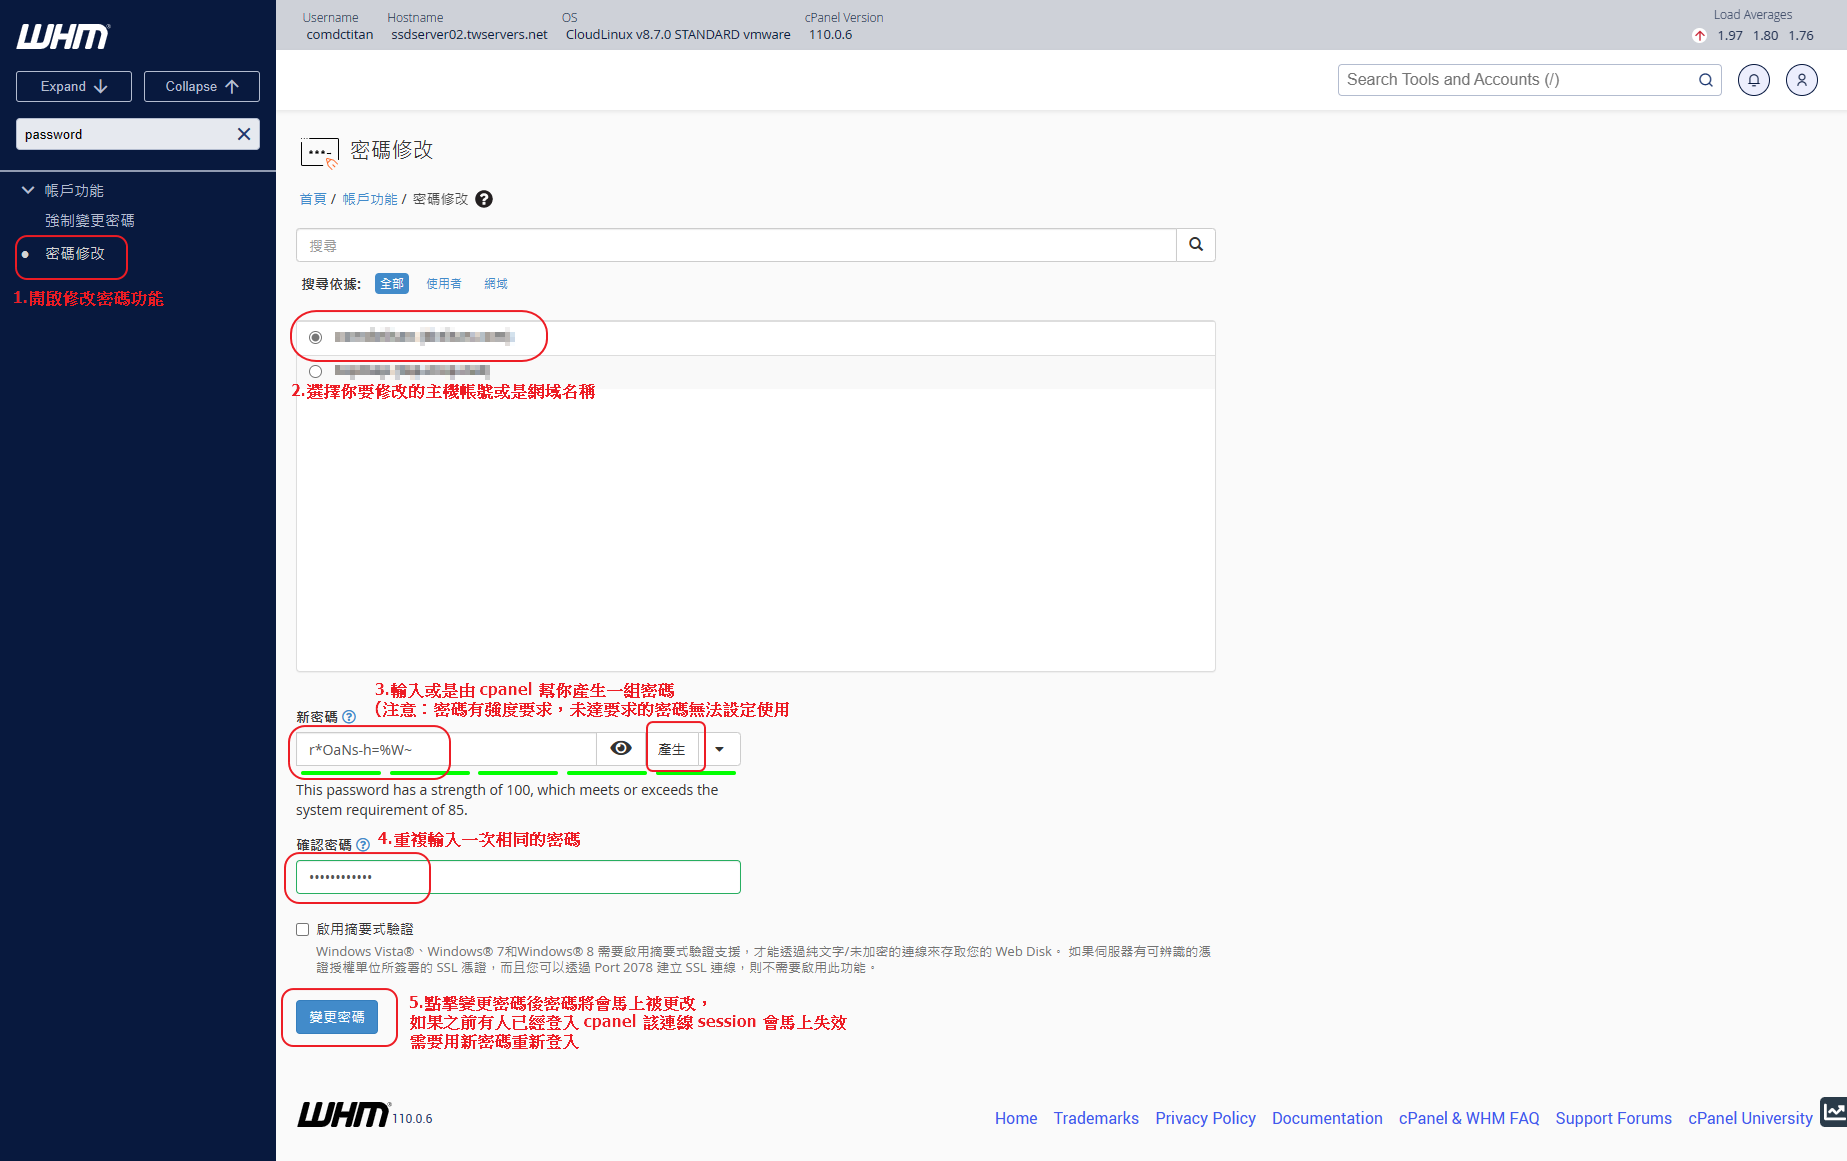Image resolution: width=1847 pixels, height=1161 pixels.
Task: Open the statistics chart icon at bottom right
Action: tap(1833, 1112)
